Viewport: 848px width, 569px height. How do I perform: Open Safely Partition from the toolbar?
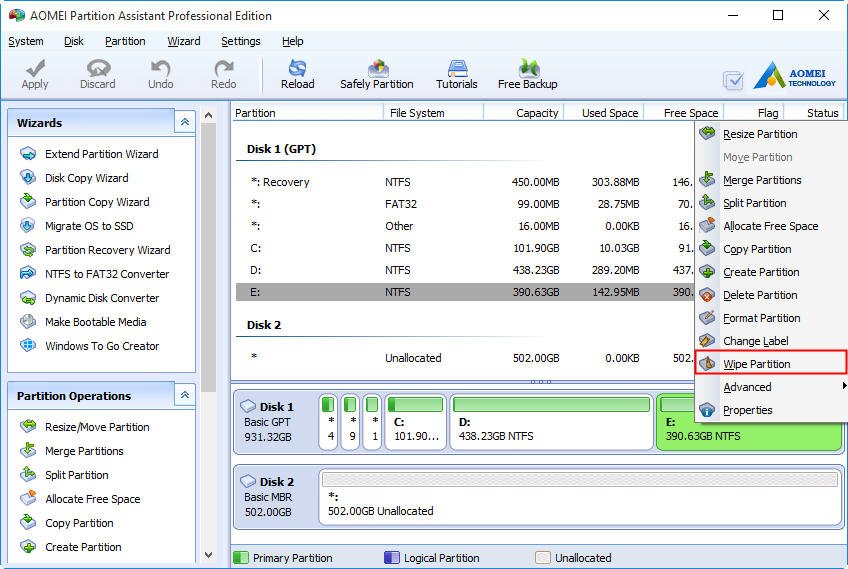(377, 68)
